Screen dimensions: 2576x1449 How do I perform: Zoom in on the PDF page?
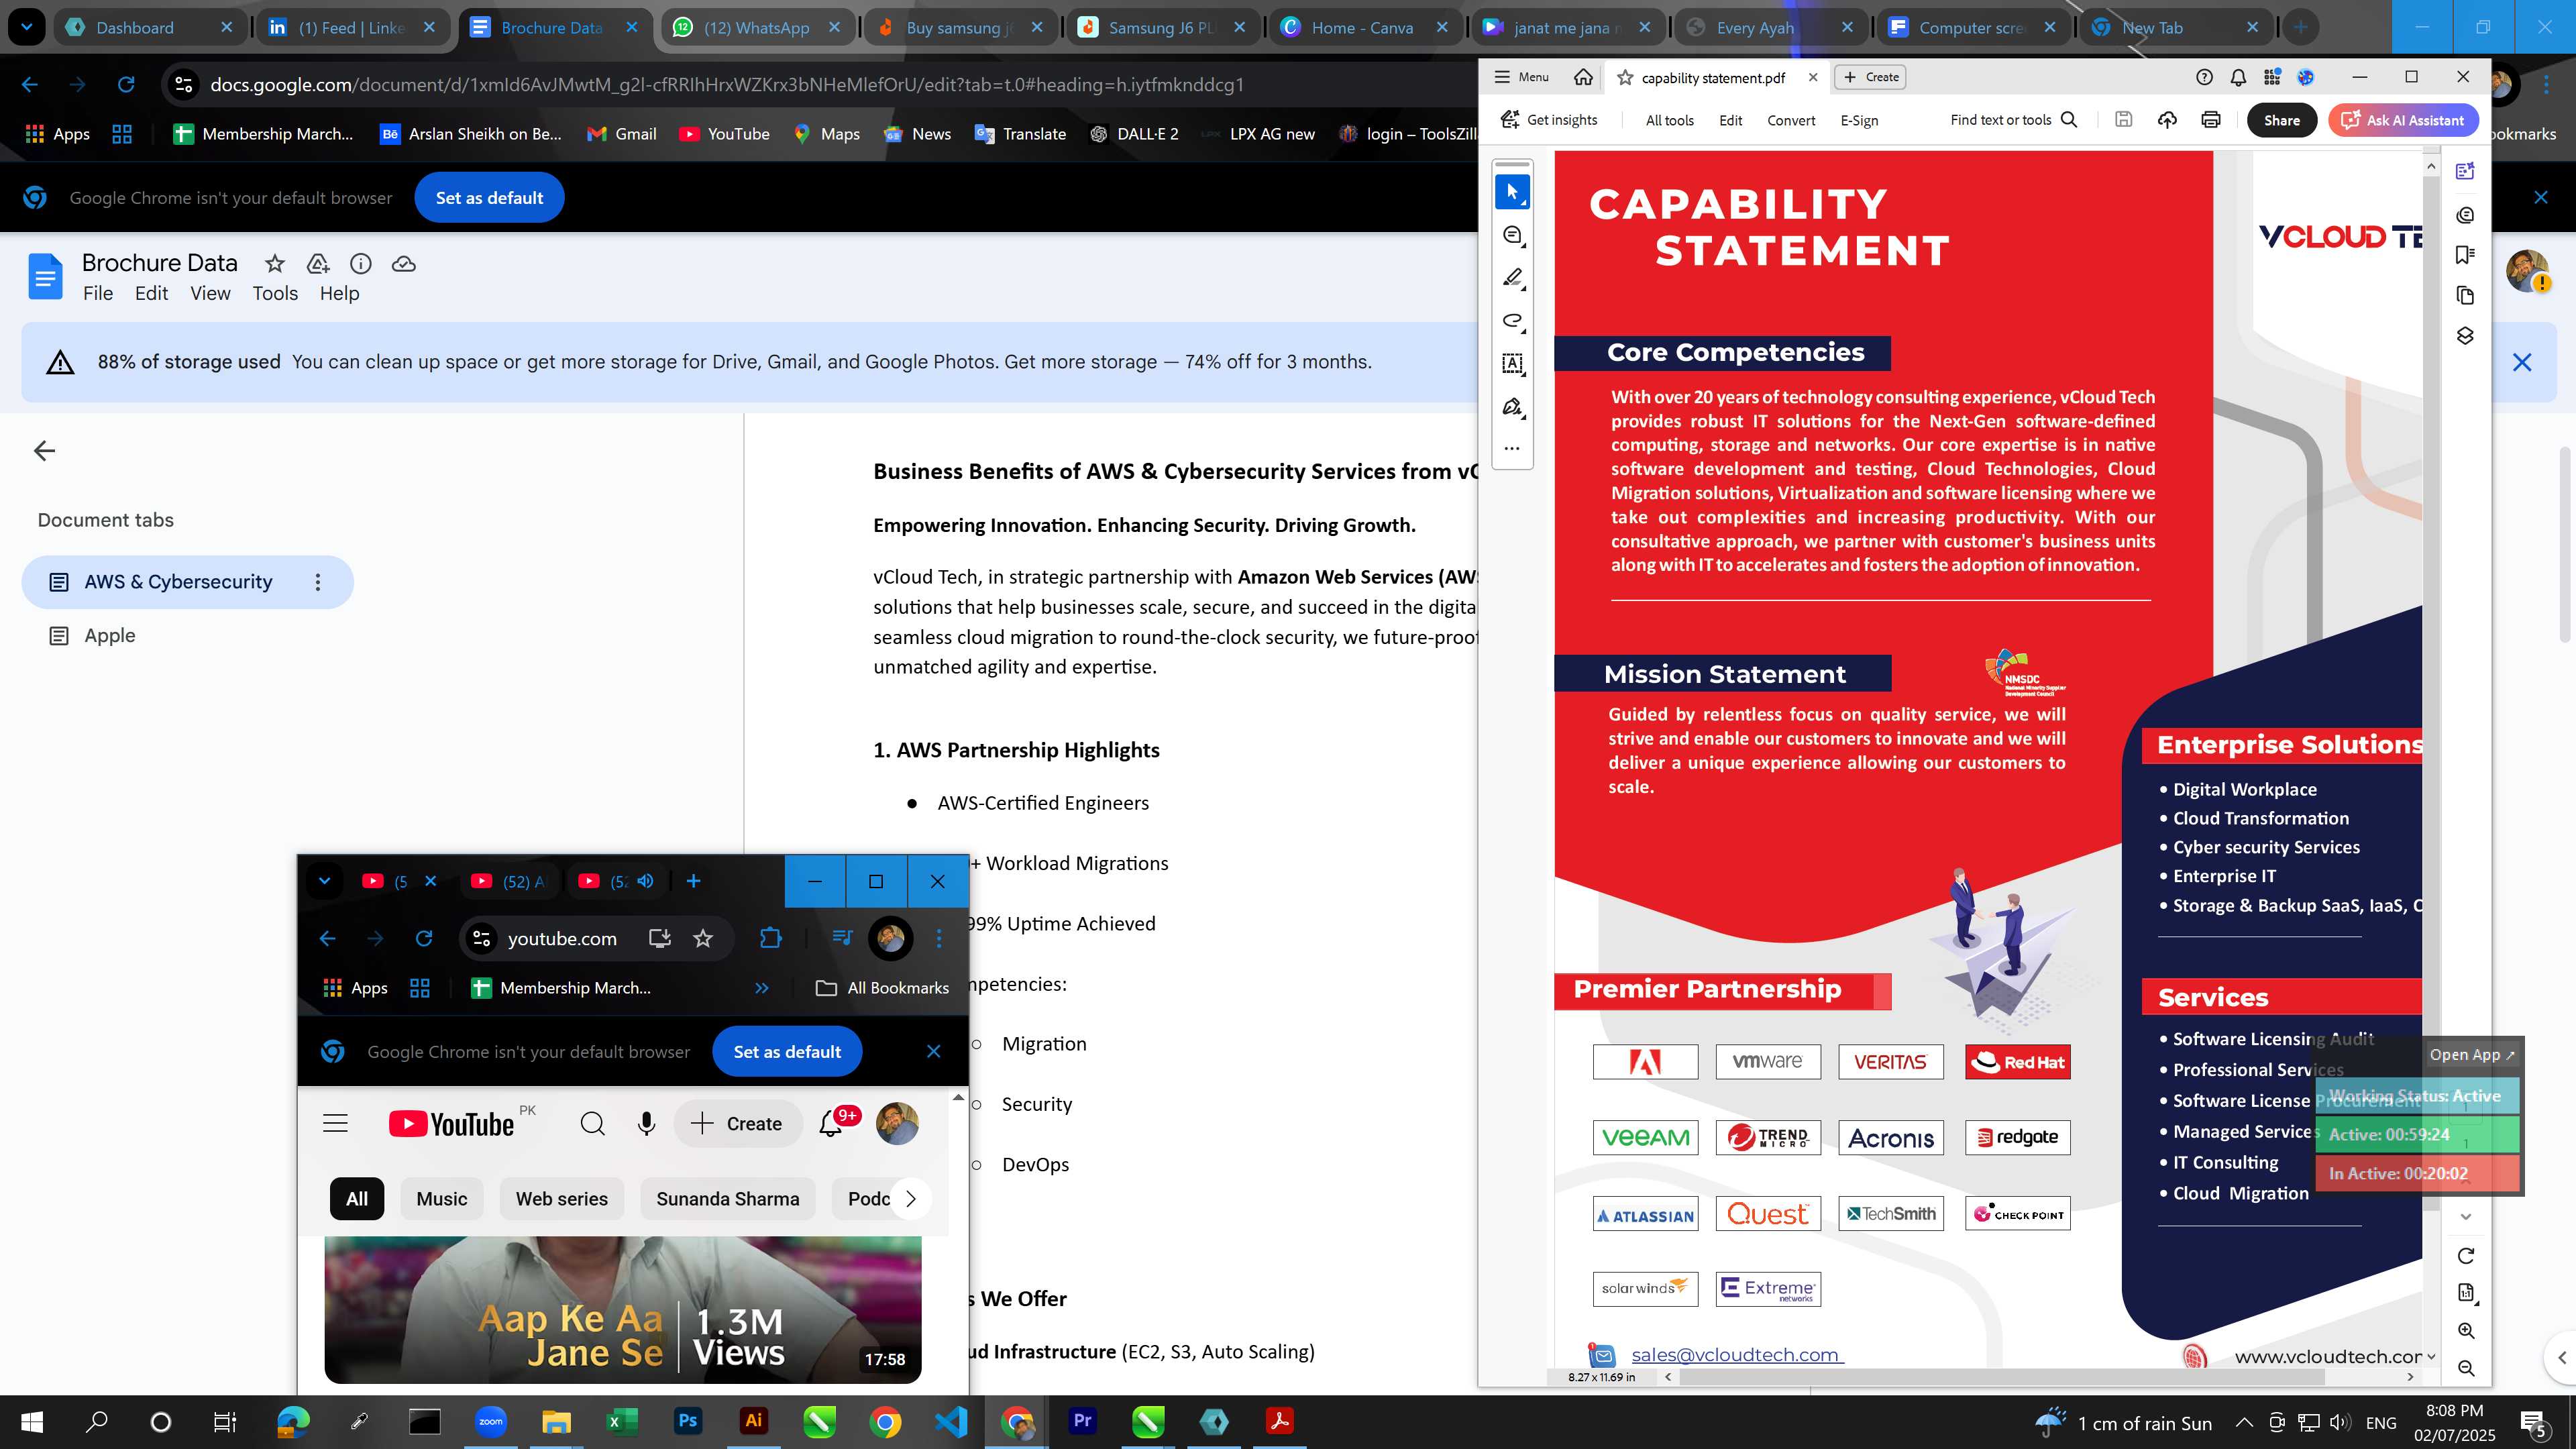(2466, 1331)
